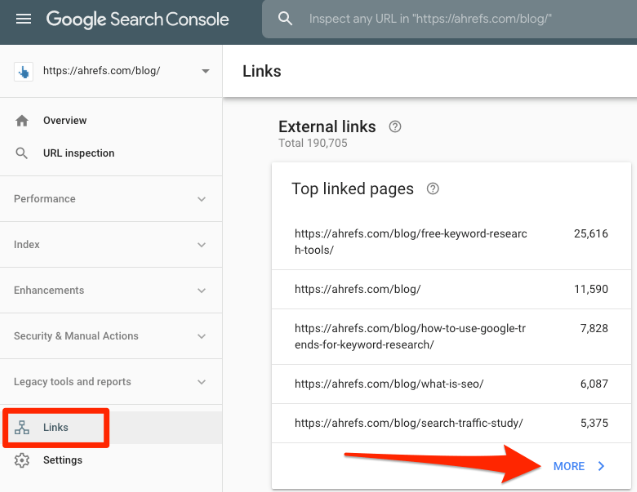Open the Links report in the sidebar
637x492 pixels.
56,427
